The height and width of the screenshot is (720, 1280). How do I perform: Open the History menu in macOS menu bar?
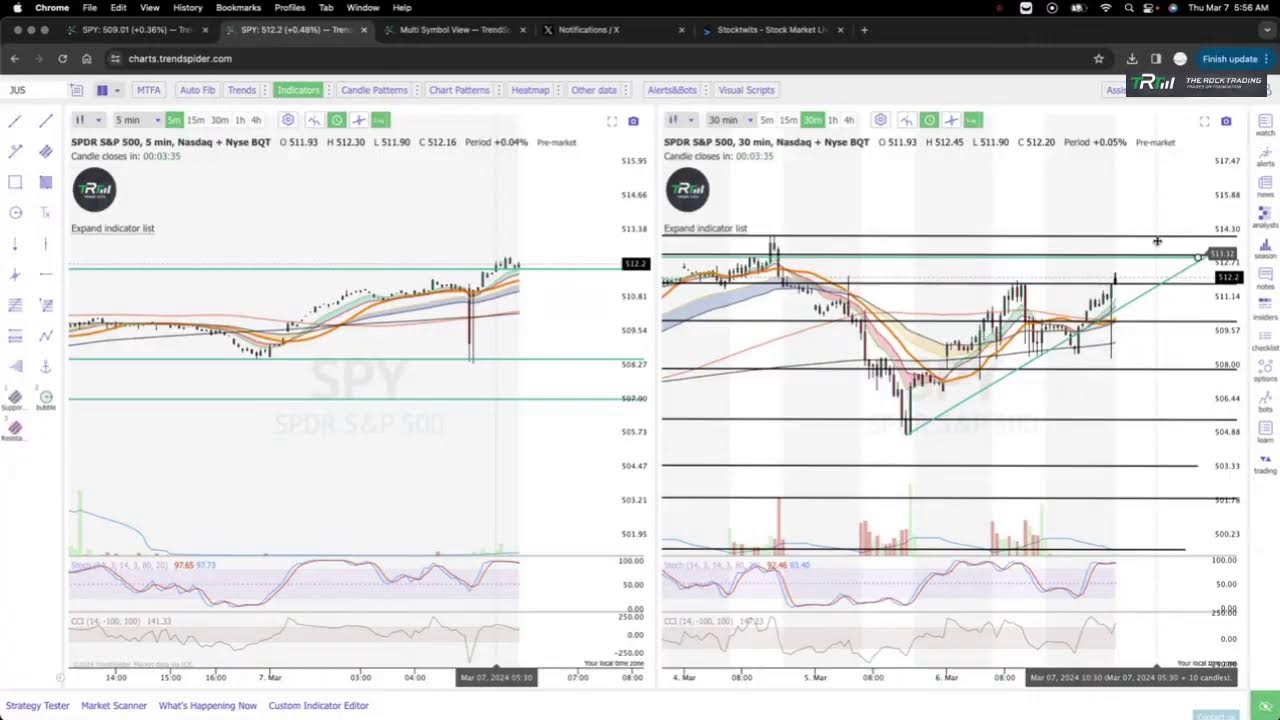[x=187, y=7]
